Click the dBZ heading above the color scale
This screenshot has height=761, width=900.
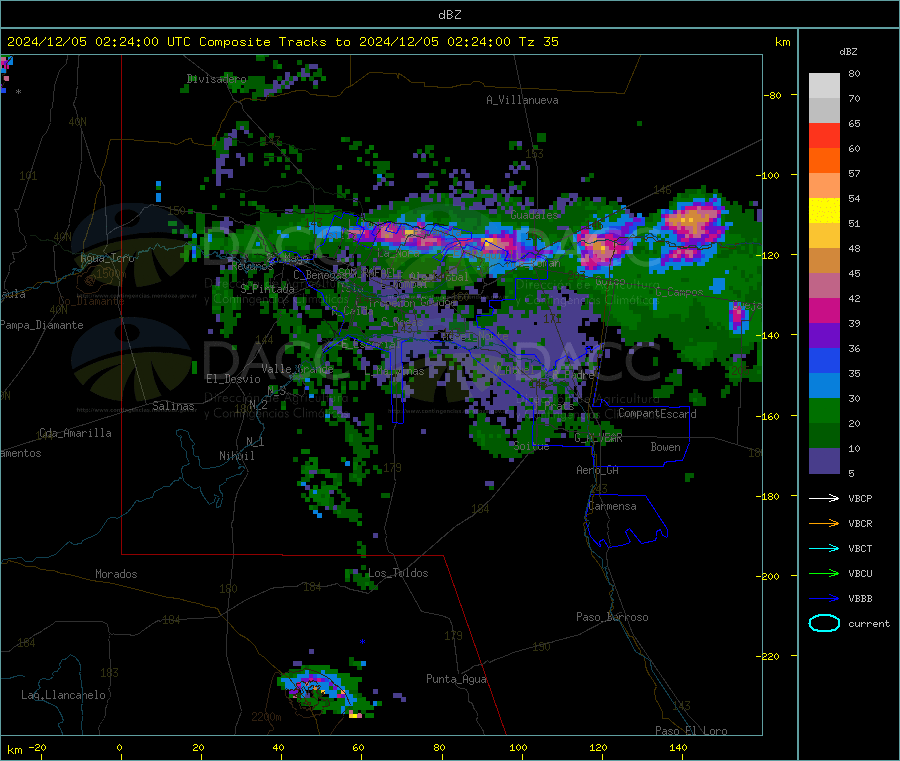tap(848, 52)
